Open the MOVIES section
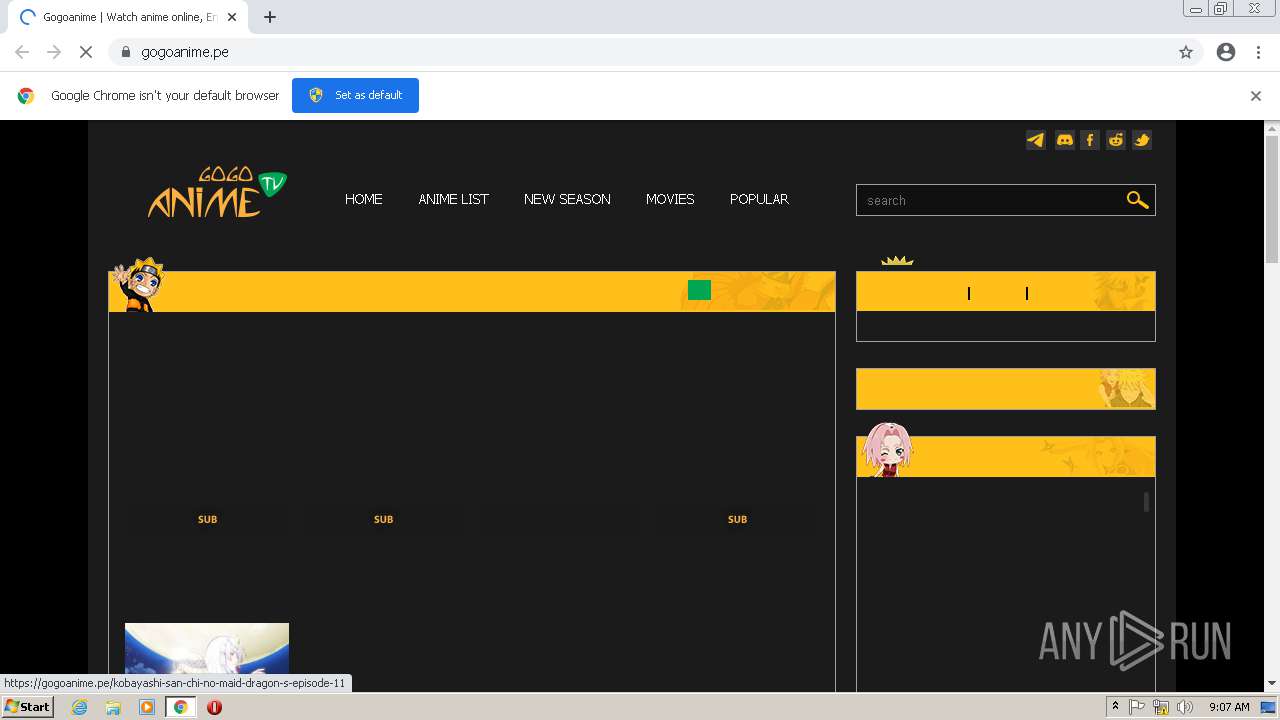Viewport: 1280px width, 720px height. pyautogui.click(x=670, y=199)
